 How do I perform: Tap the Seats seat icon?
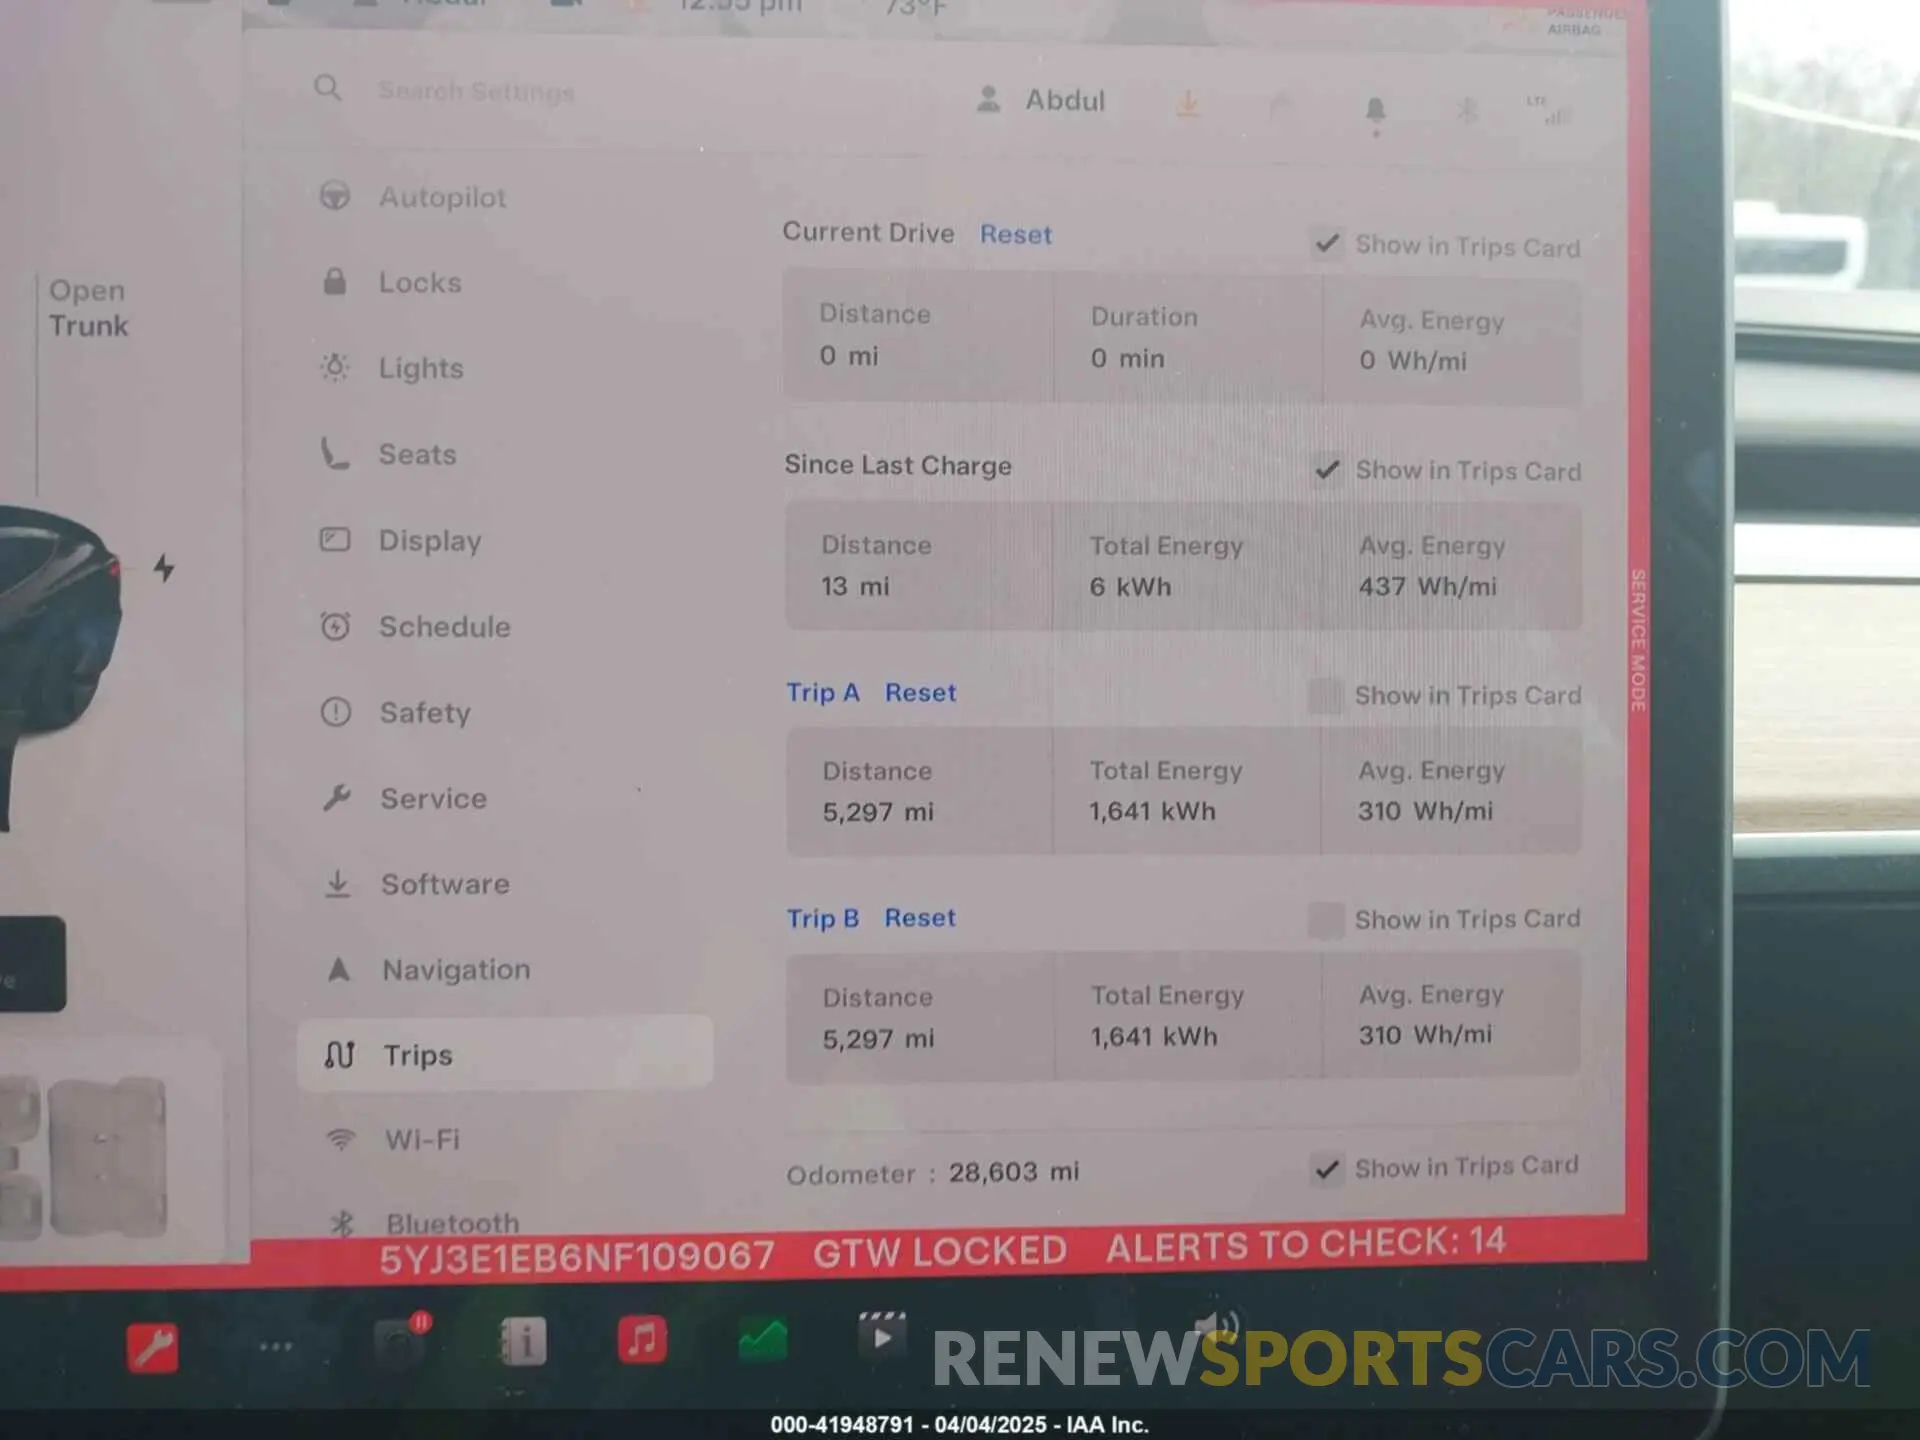[334, 454]
